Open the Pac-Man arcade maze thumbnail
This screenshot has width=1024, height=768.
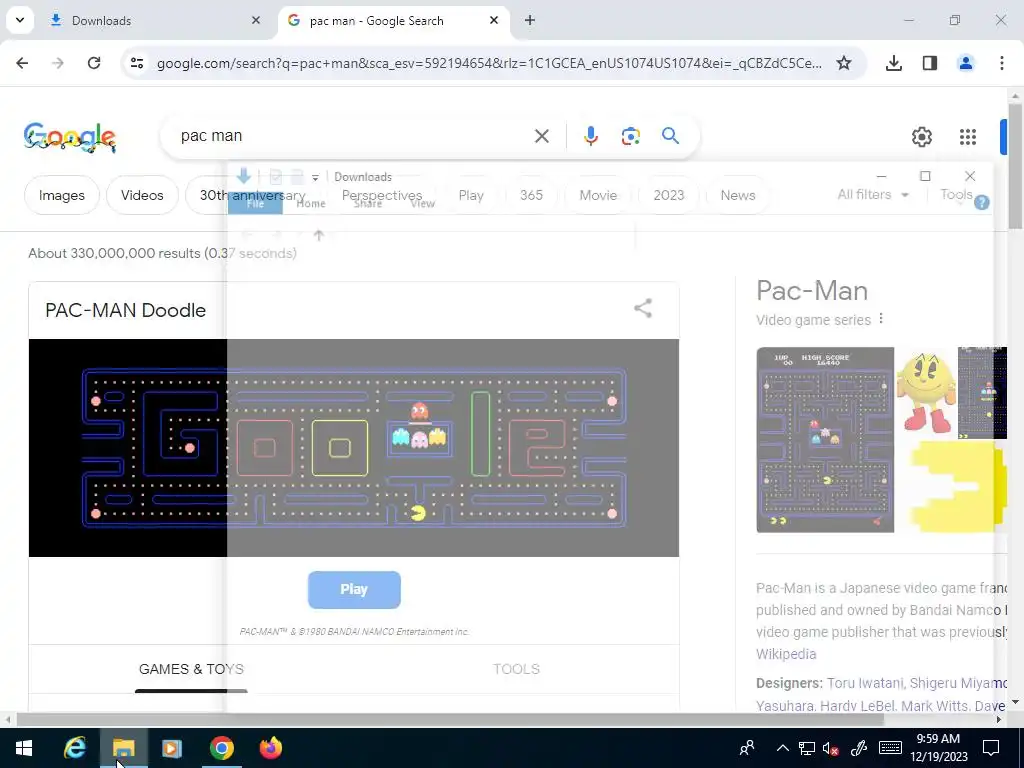point(825,440)
